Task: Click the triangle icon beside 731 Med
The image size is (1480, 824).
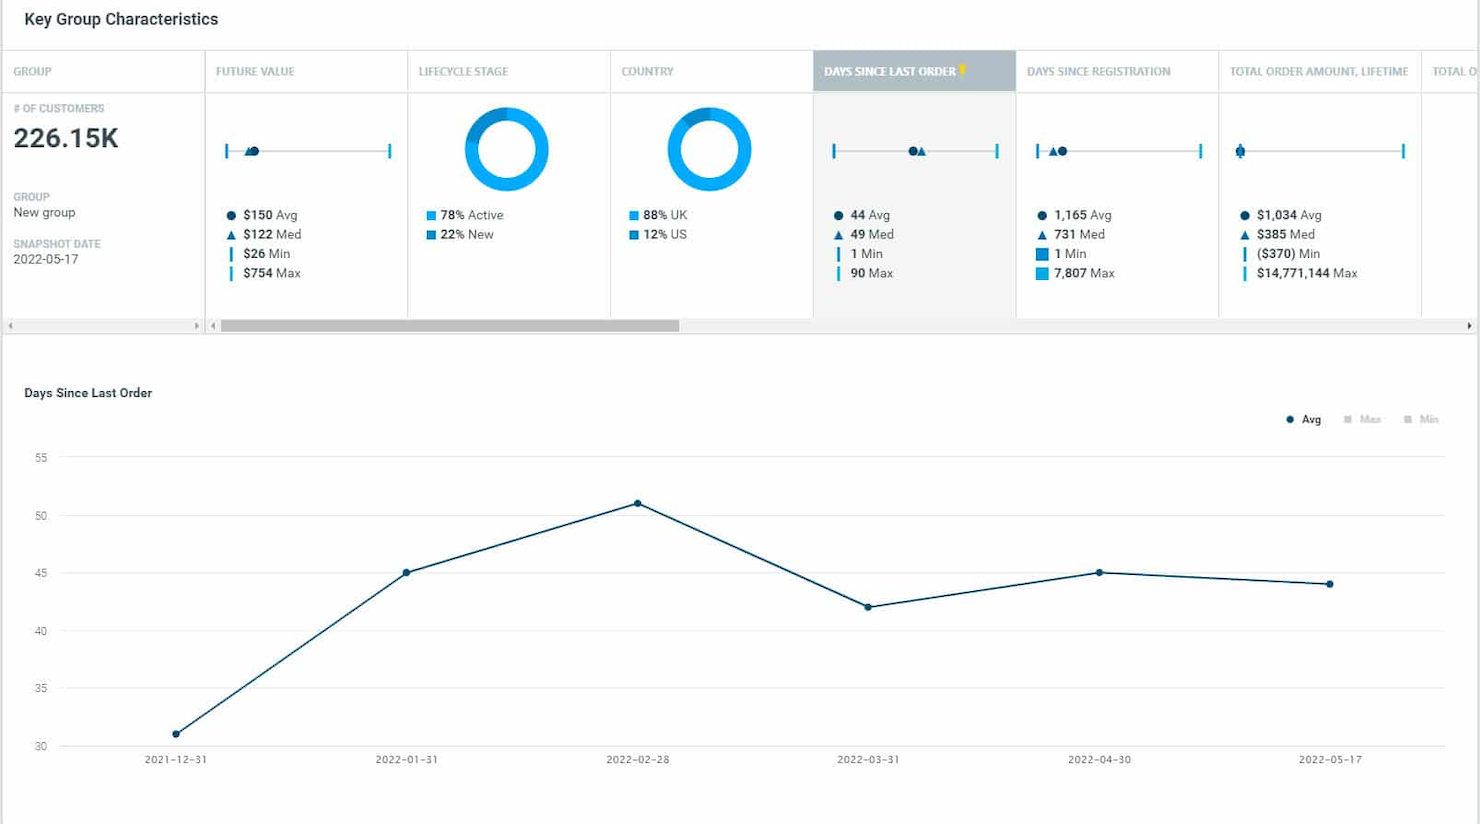Action: [1041, 234]
